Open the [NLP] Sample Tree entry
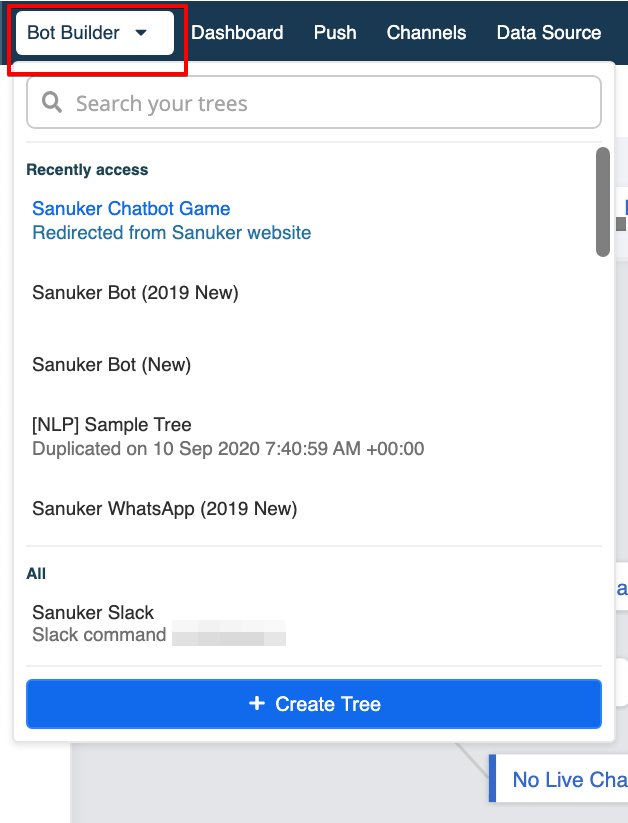The height and width of the screenshot is (823, 628). (x=112, y=424)
